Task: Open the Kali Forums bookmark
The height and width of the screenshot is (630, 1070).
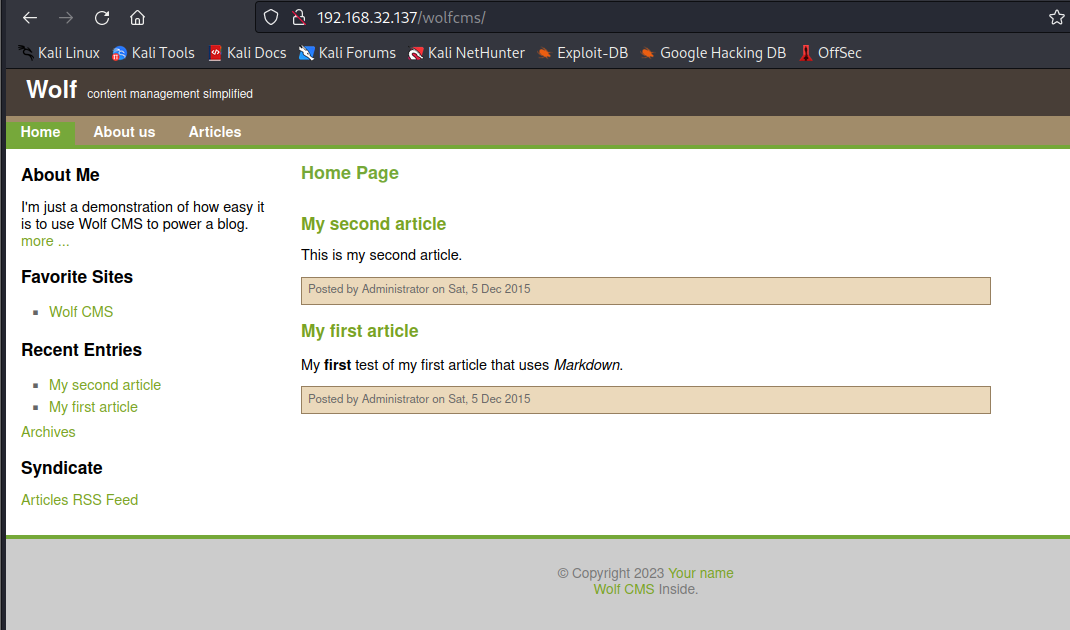Action: point(347,53)
